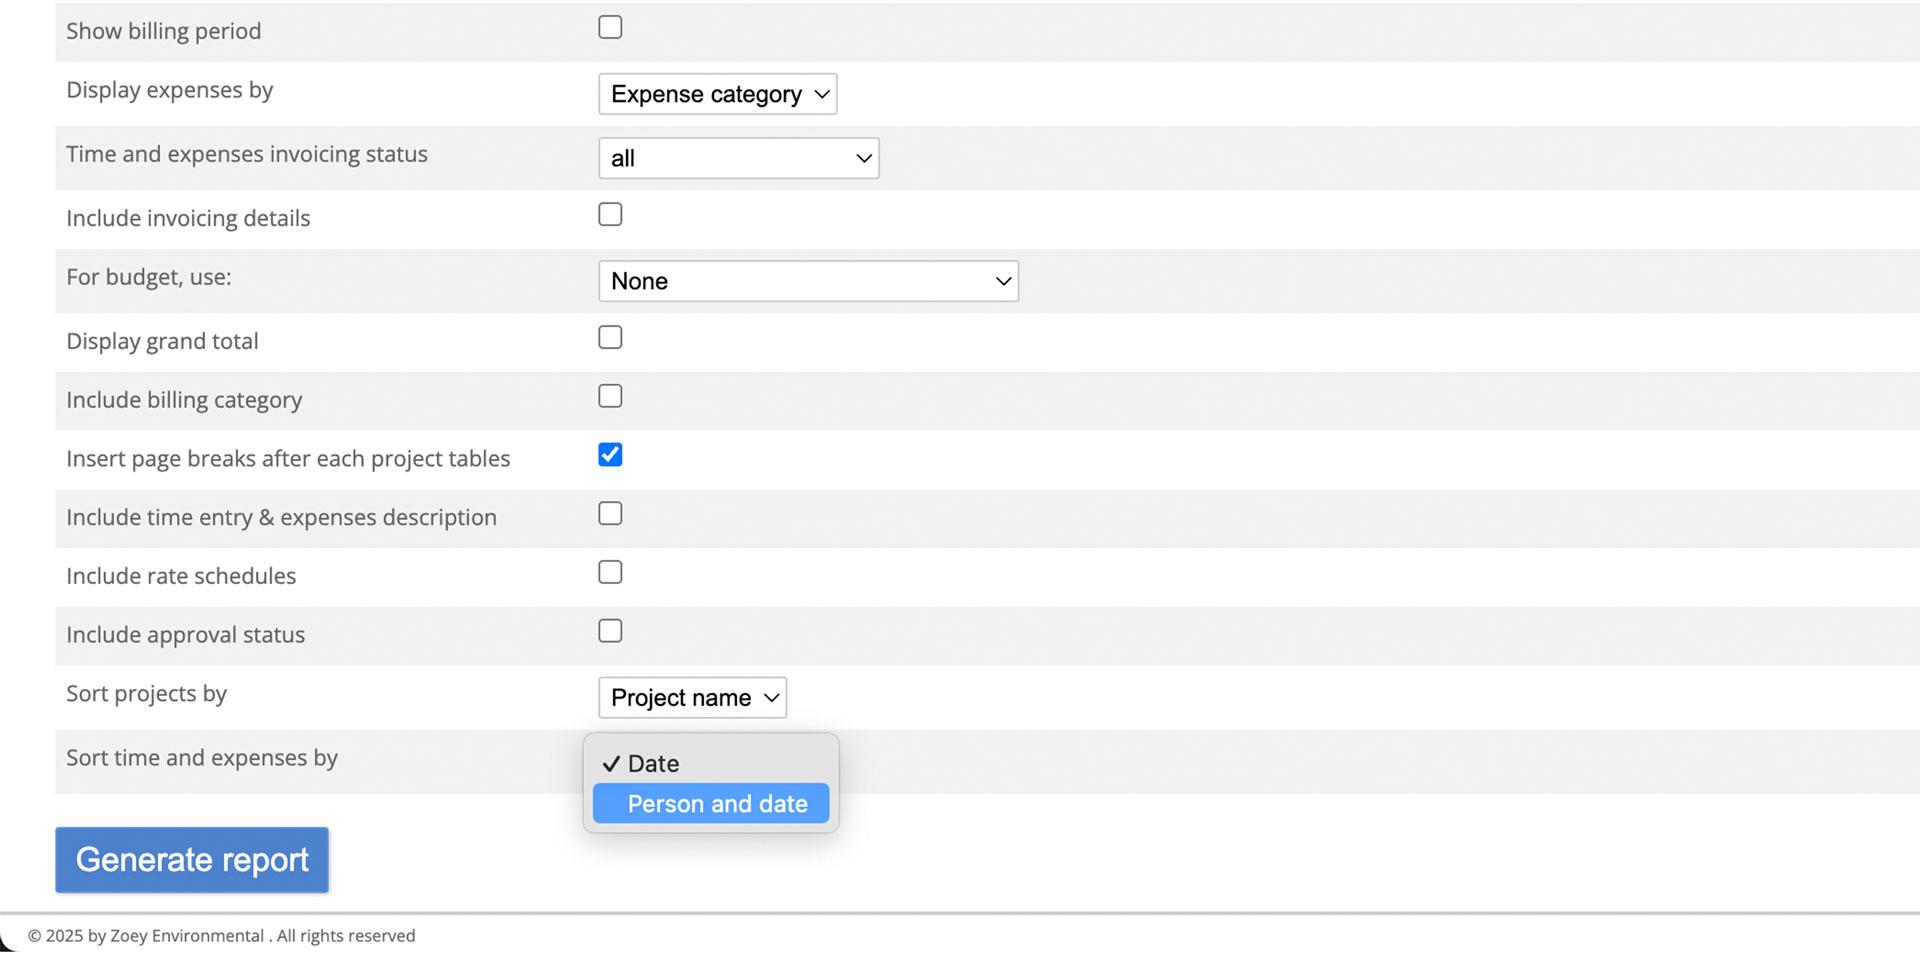The width and height of the screenshot is (1920, 968).
Task: Click the Zoey Environmental copyright footer text
Action: pos(221,936)
